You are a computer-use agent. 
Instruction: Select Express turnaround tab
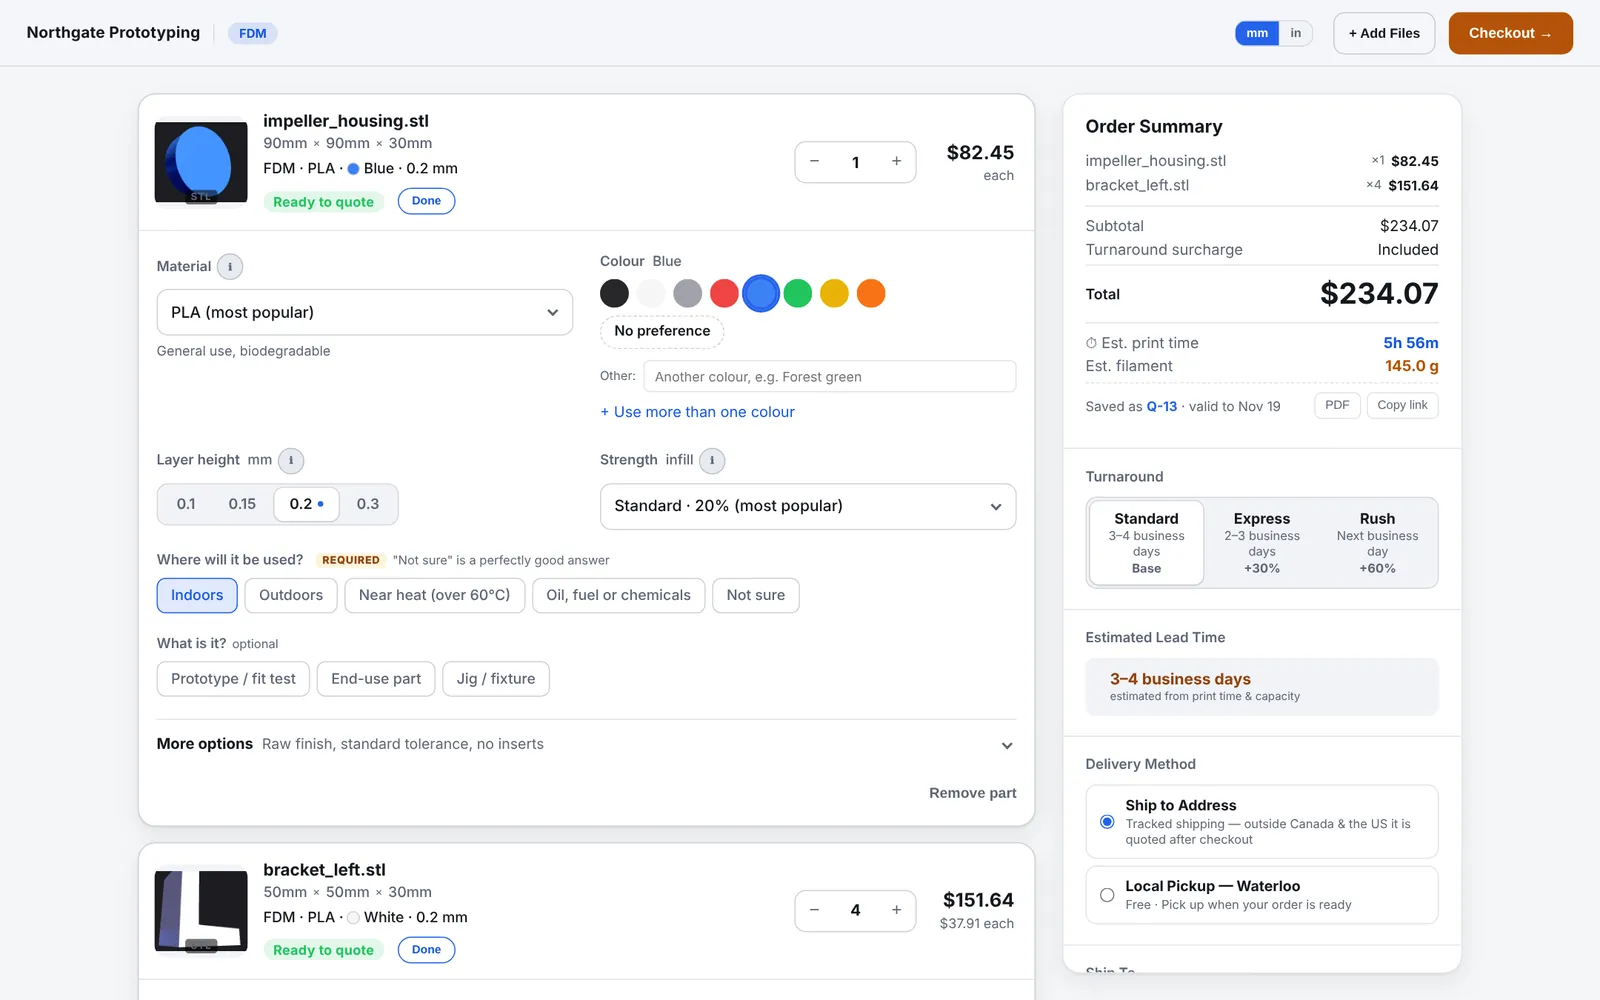(x=1262, y=543)
